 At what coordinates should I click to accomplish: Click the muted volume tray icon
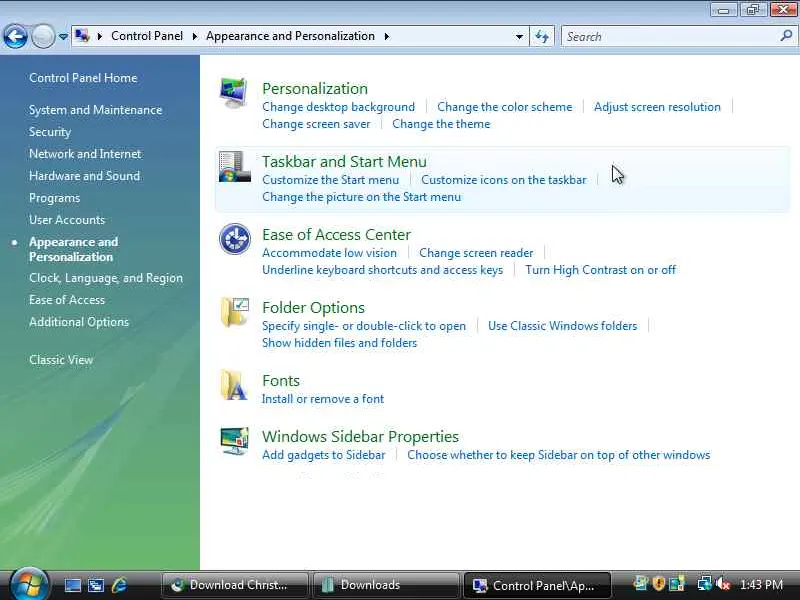pyautogui.click(x=723, y=584)
